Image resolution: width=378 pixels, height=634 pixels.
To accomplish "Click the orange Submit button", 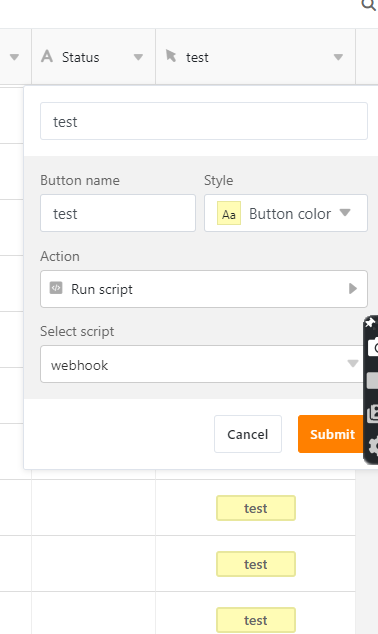I will click(x=332, y=434).
